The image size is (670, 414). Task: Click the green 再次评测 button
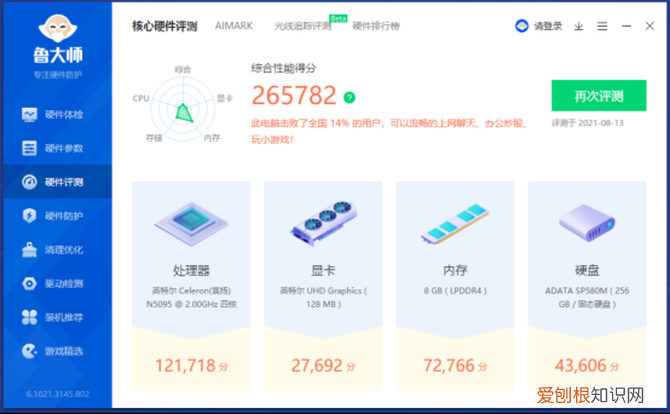tap(599, 96)
